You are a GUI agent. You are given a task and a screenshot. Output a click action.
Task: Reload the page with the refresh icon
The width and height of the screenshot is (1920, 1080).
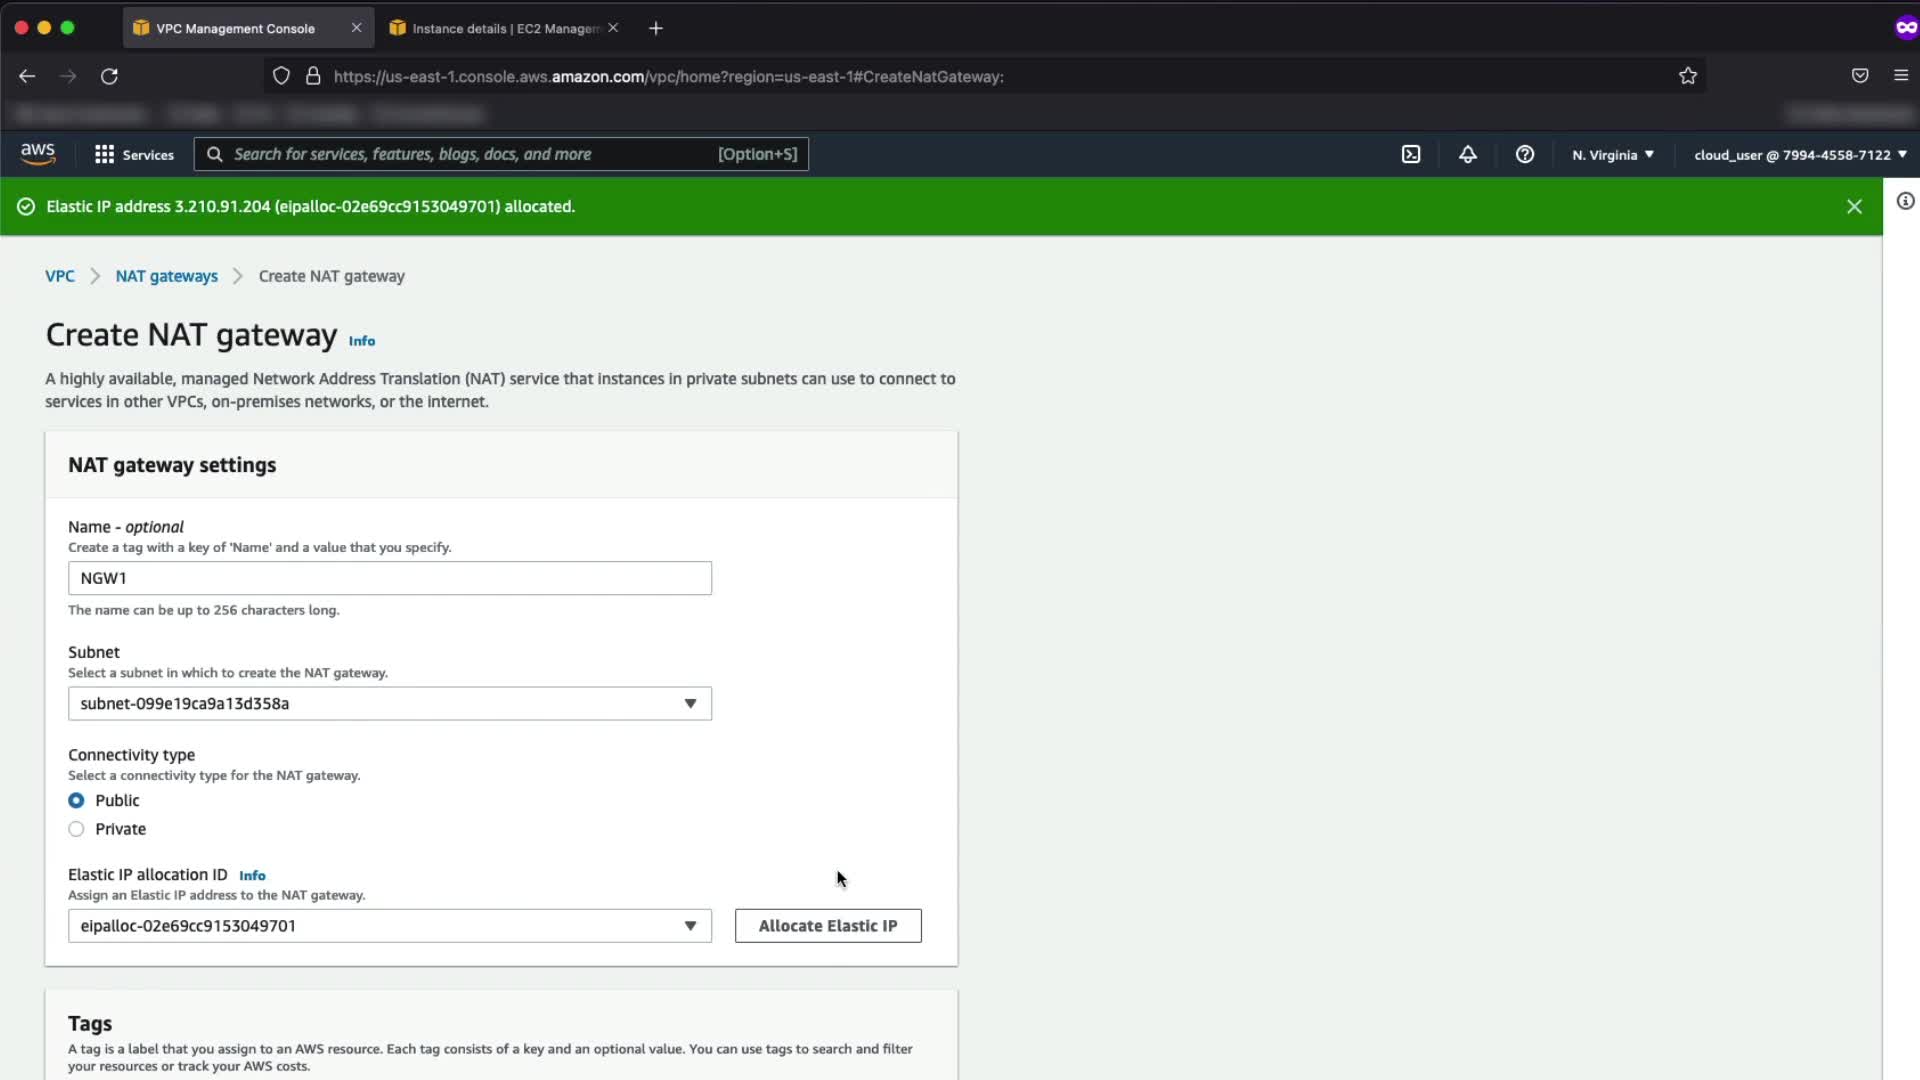109,76
